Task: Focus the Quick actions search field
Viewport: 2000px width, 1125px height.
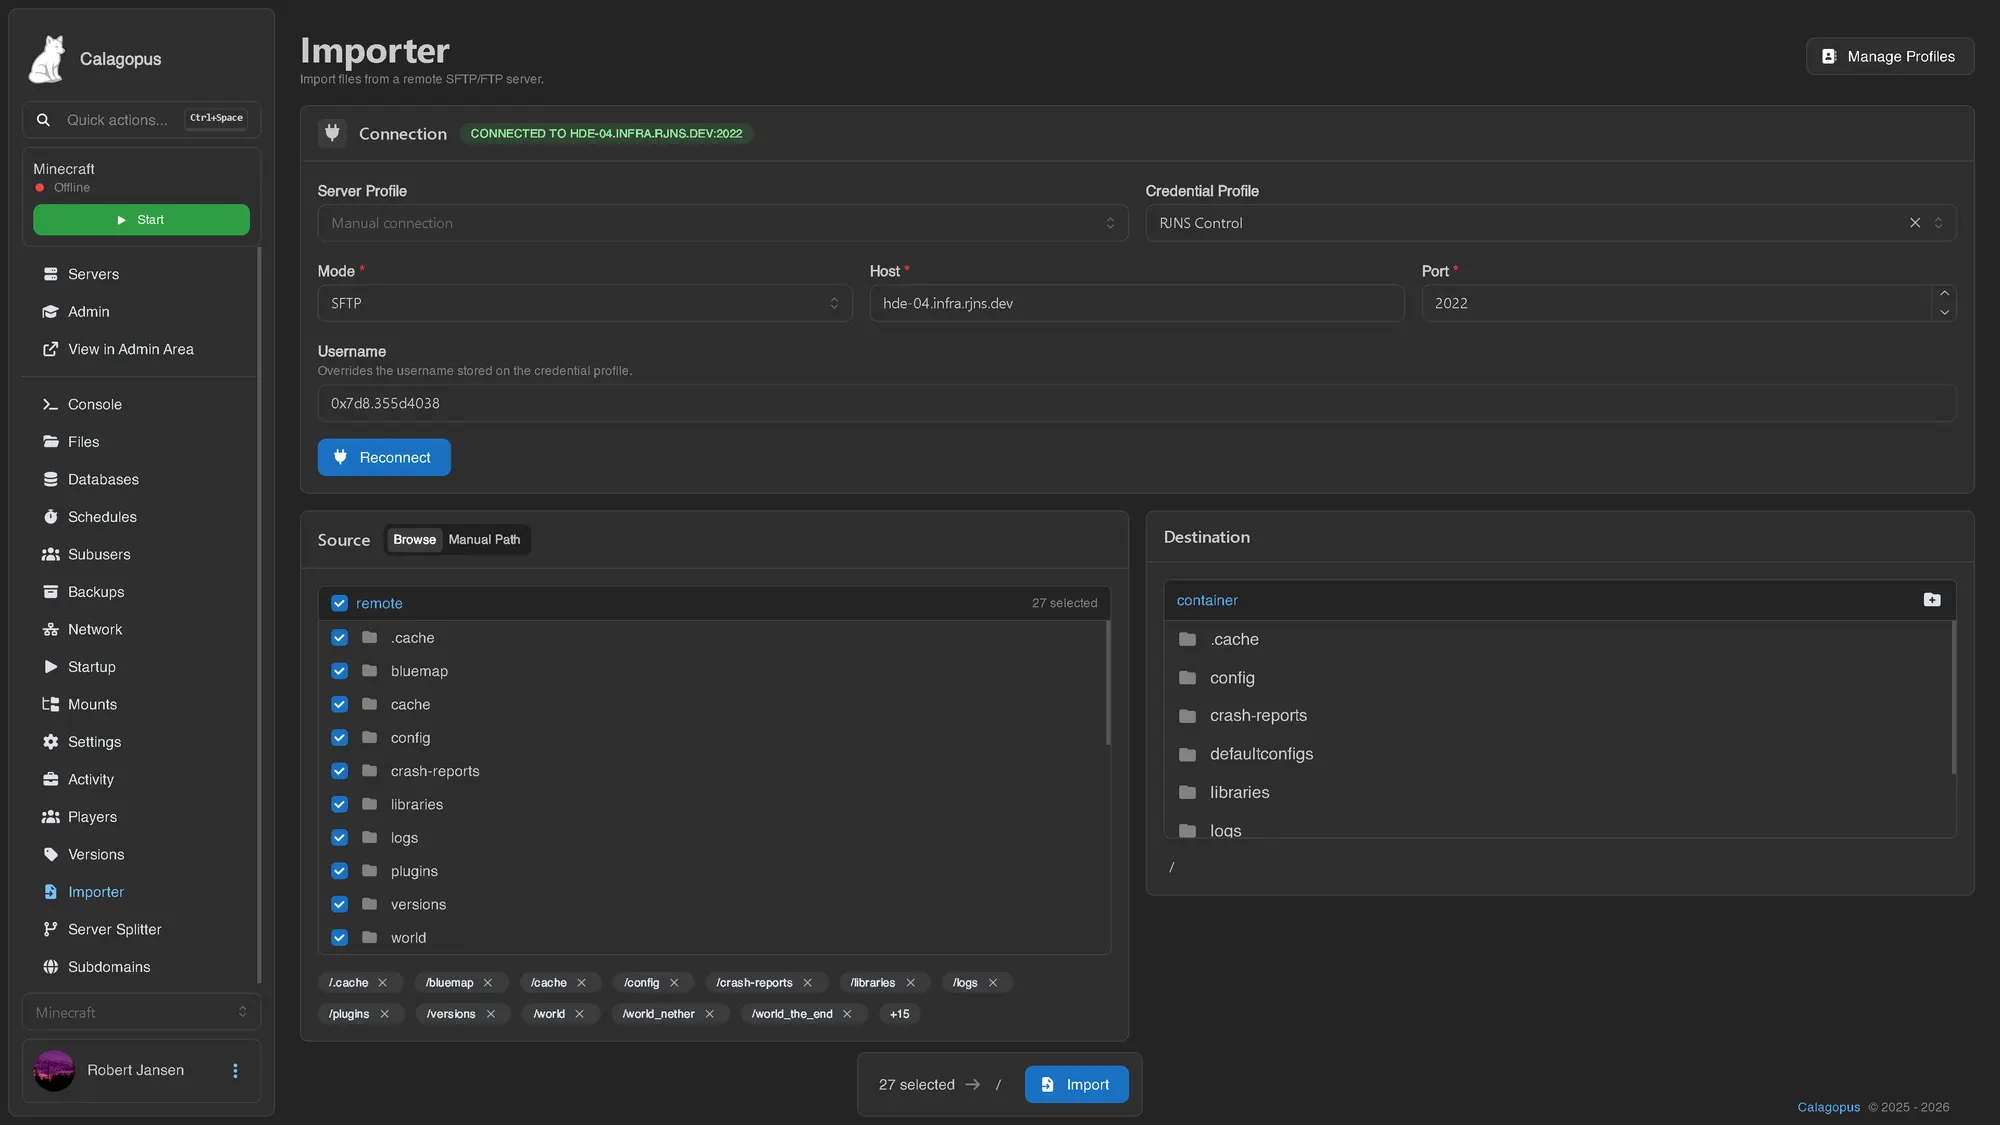Action: [141, 120]
